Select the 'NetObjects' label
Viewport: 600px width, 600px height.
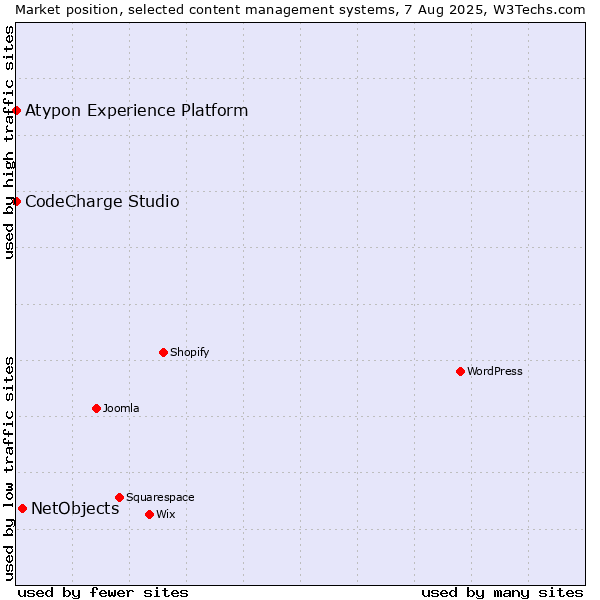pyautogui.click(x=75, y=509)
